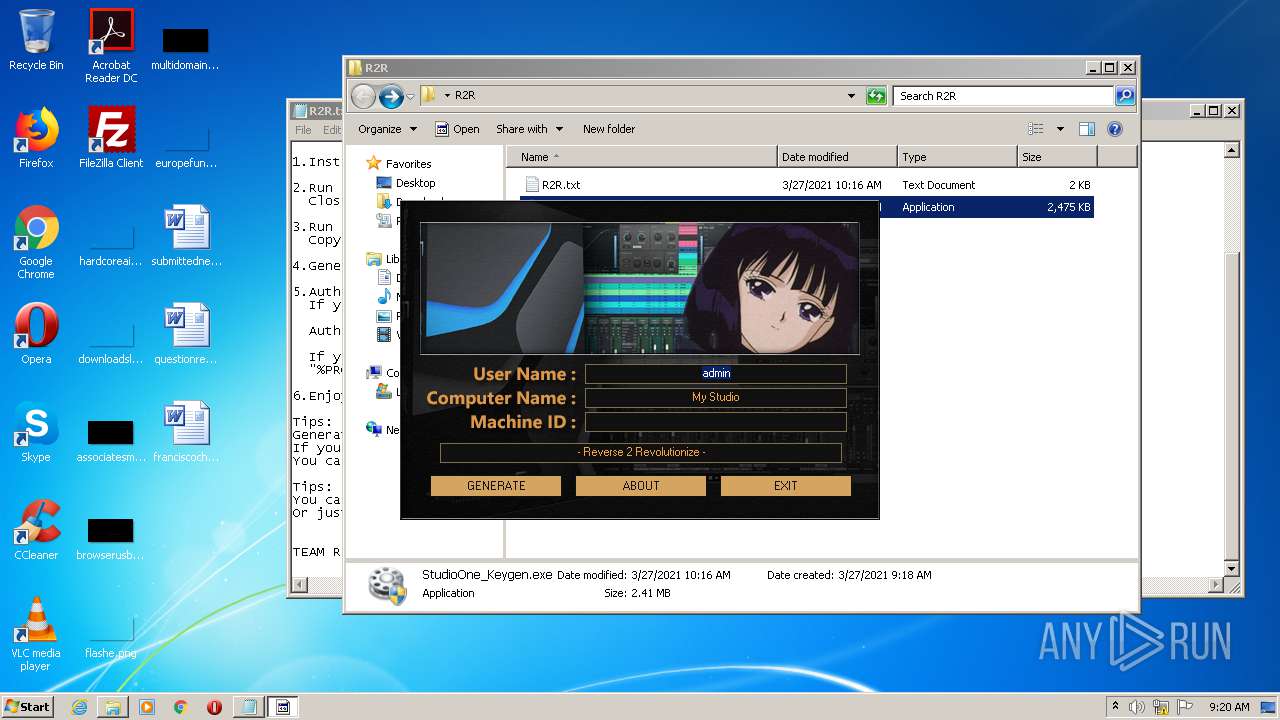Click the search magnifier in Explorer
1280x720 pixels.
1125,96
